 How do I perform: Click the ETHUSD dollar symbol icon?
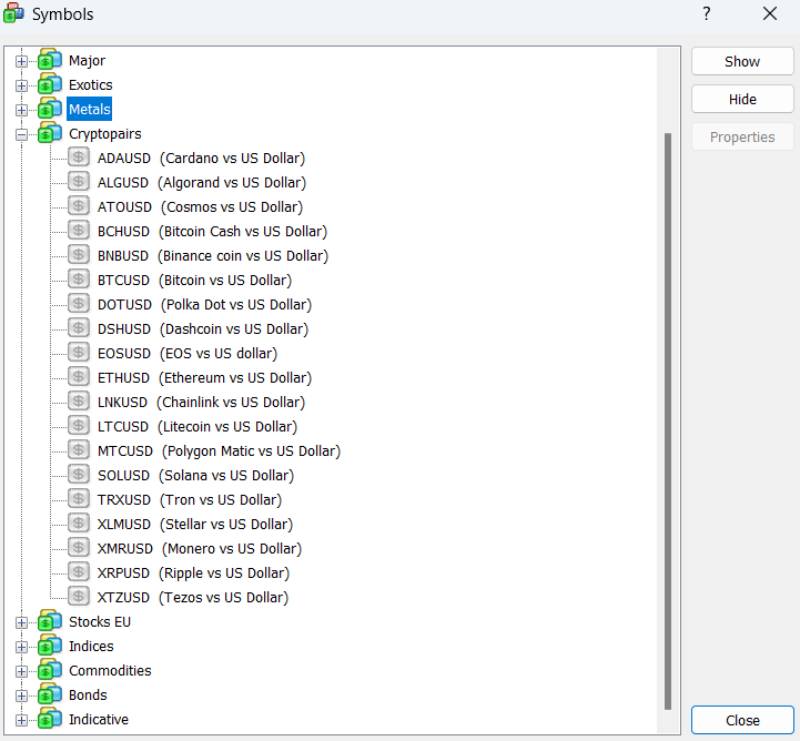click(79, 378)
